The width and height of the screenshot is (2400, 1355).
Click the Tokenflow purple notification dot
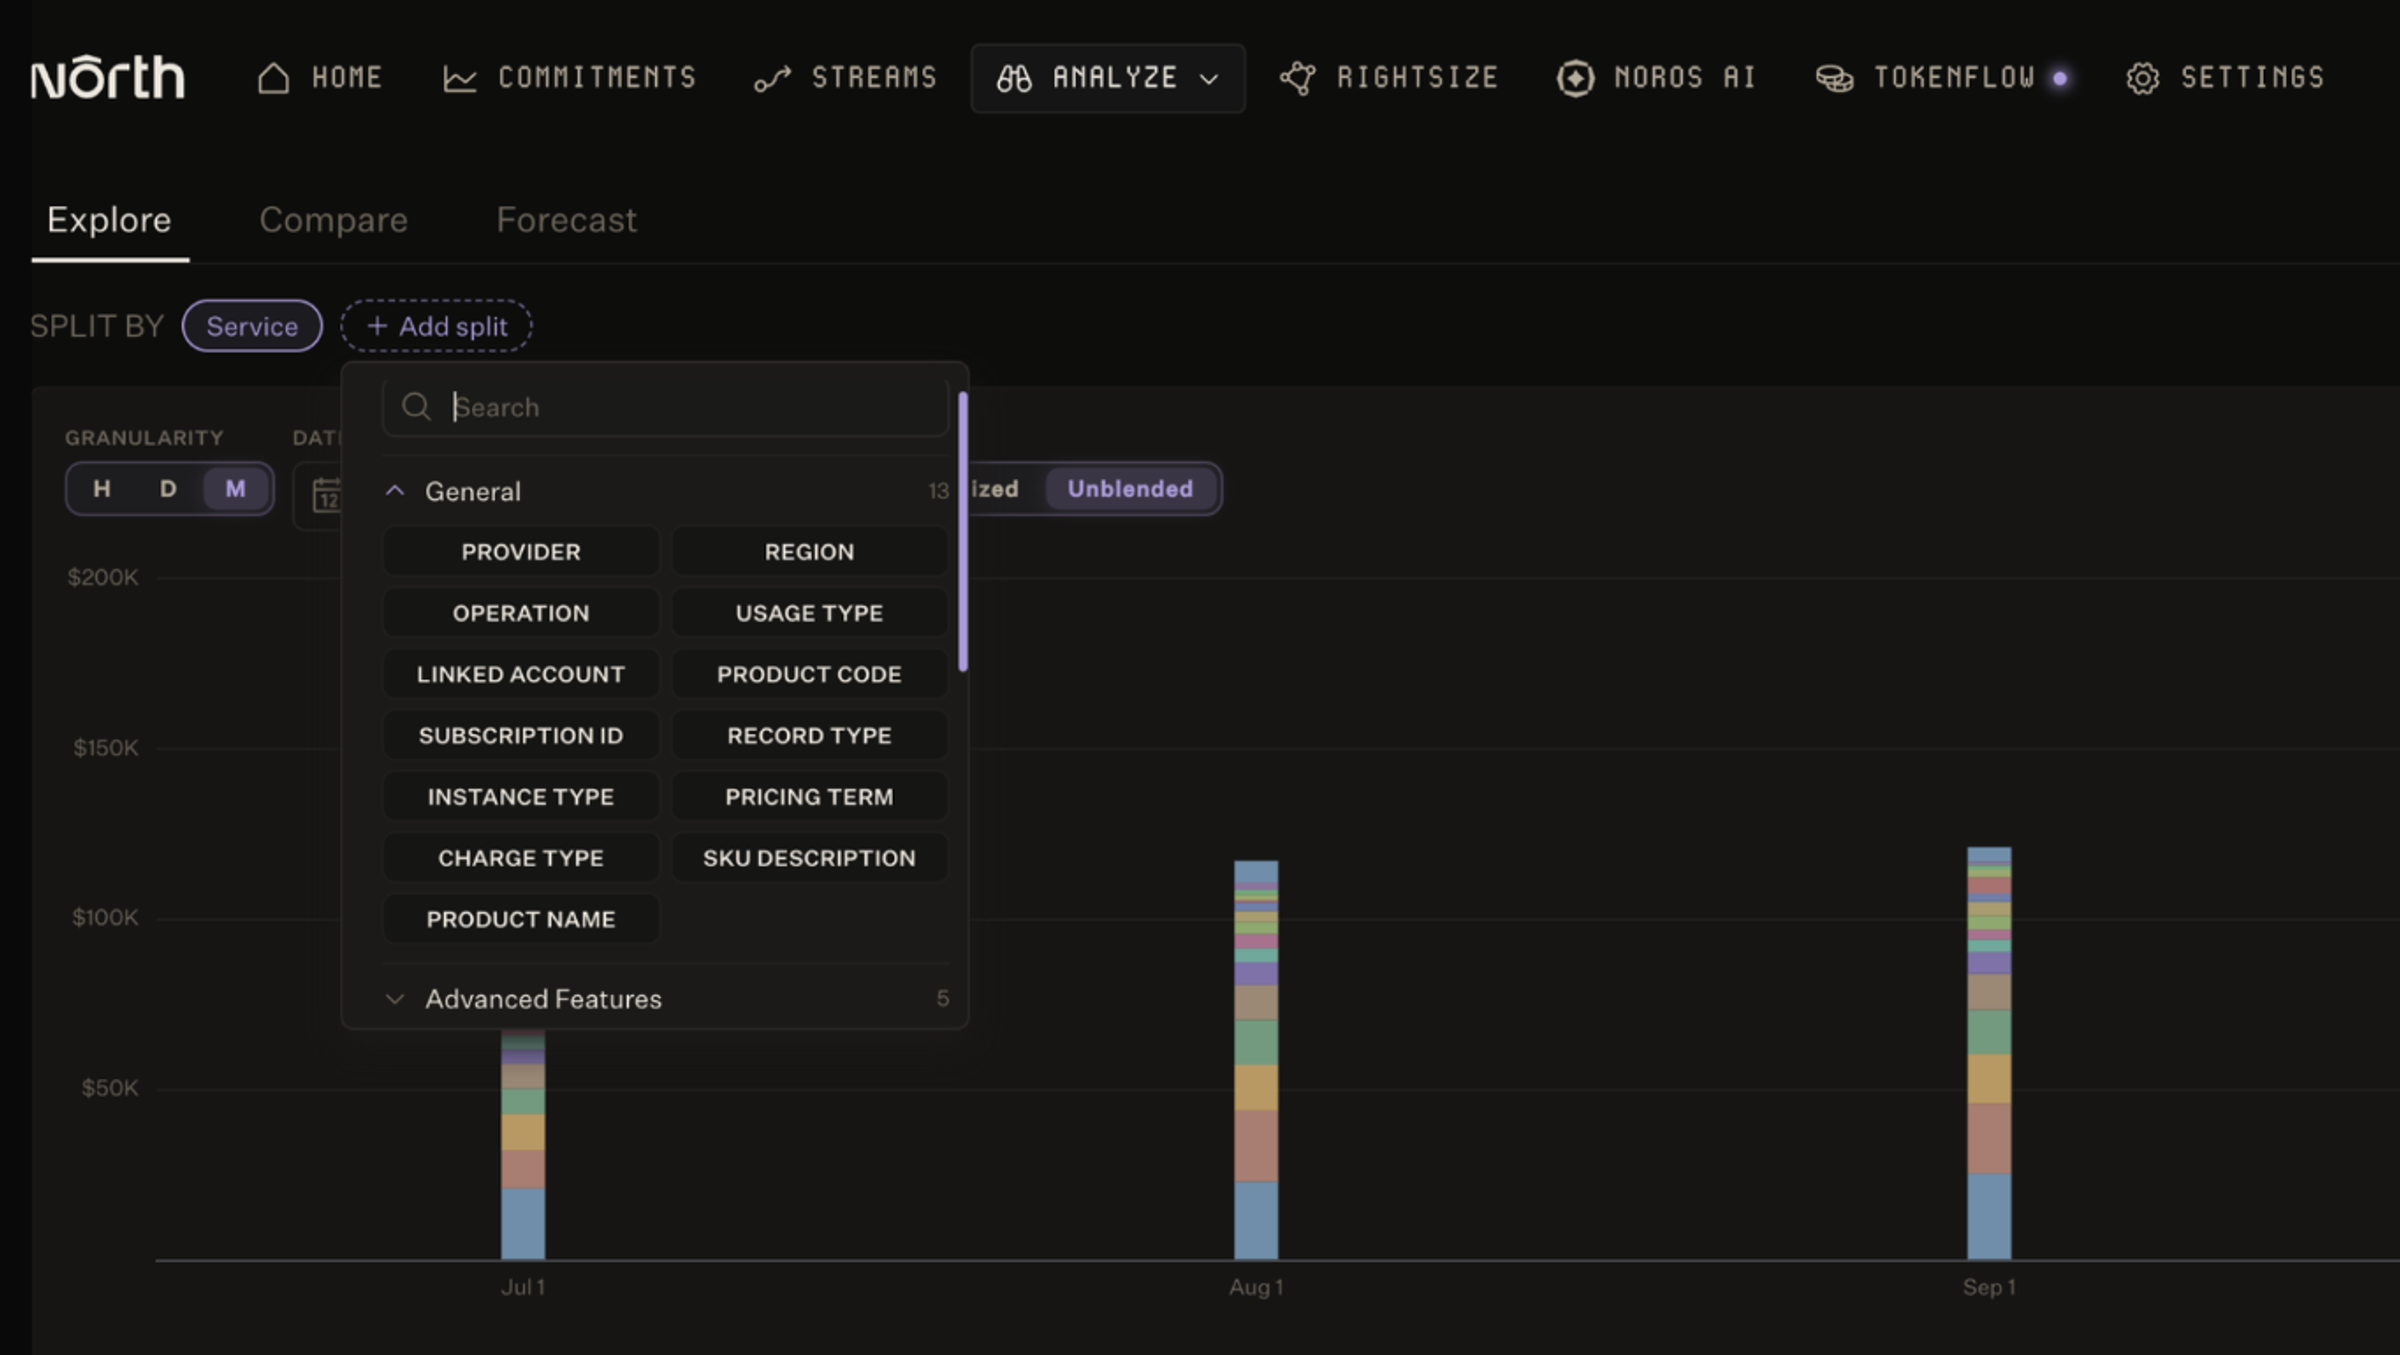click(2060, 78)
